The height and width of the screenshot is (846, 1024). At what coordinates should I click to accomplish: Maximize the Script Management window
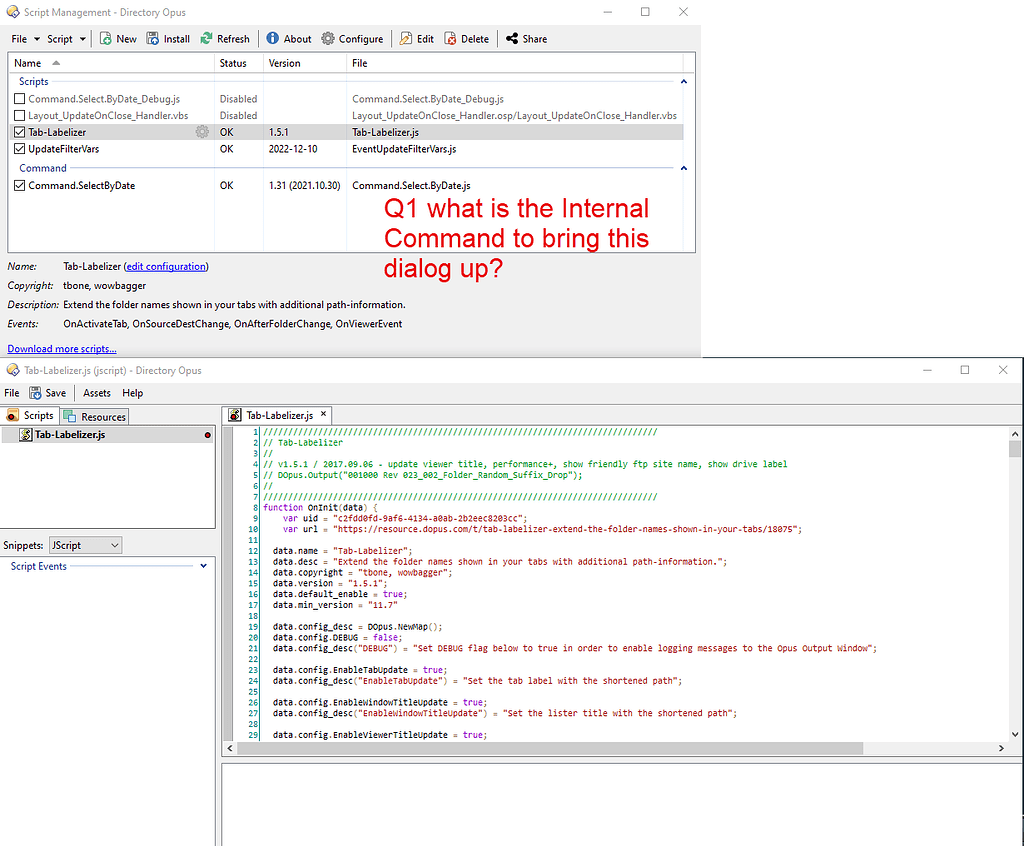pos(645,12)
